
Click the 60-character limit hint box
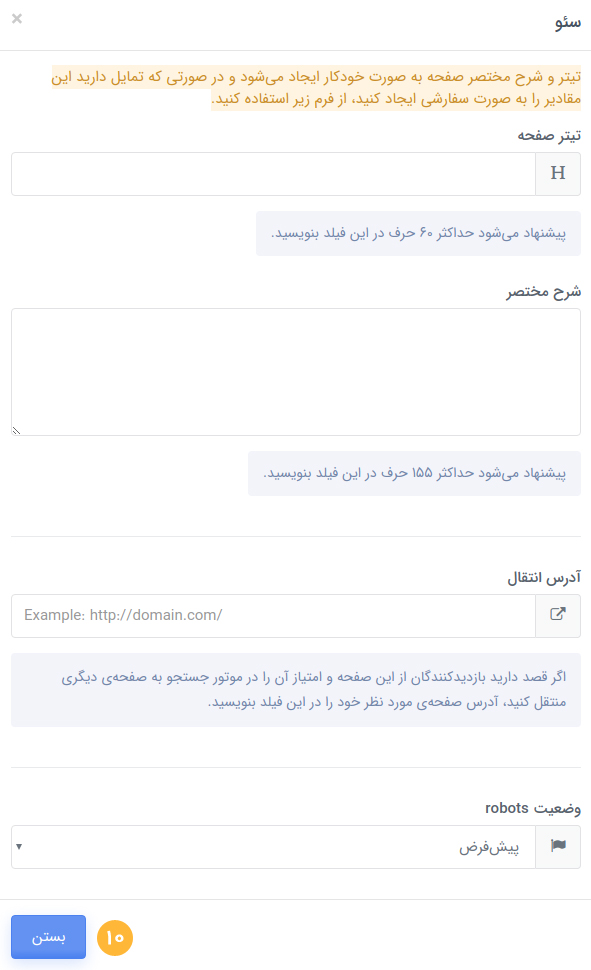pyautogui.click(x=418, y=233)
